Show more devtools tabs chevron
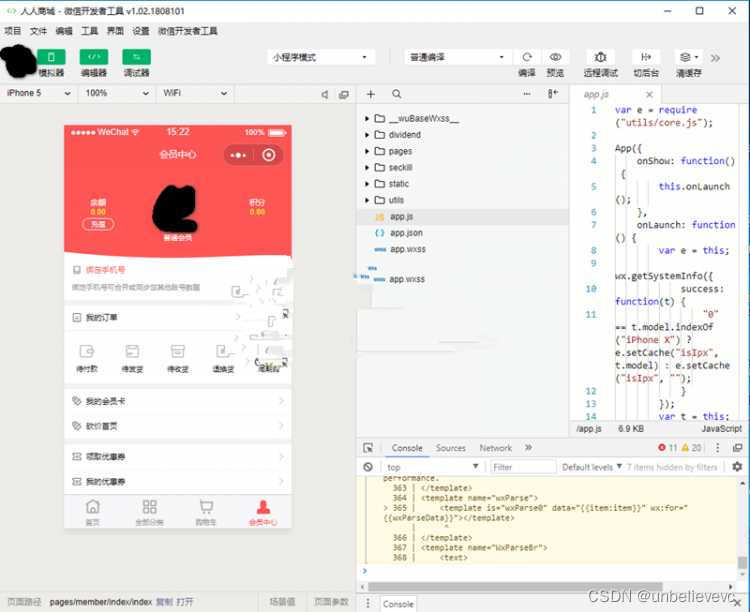750x612 pixels. click(x=528, y=448)
